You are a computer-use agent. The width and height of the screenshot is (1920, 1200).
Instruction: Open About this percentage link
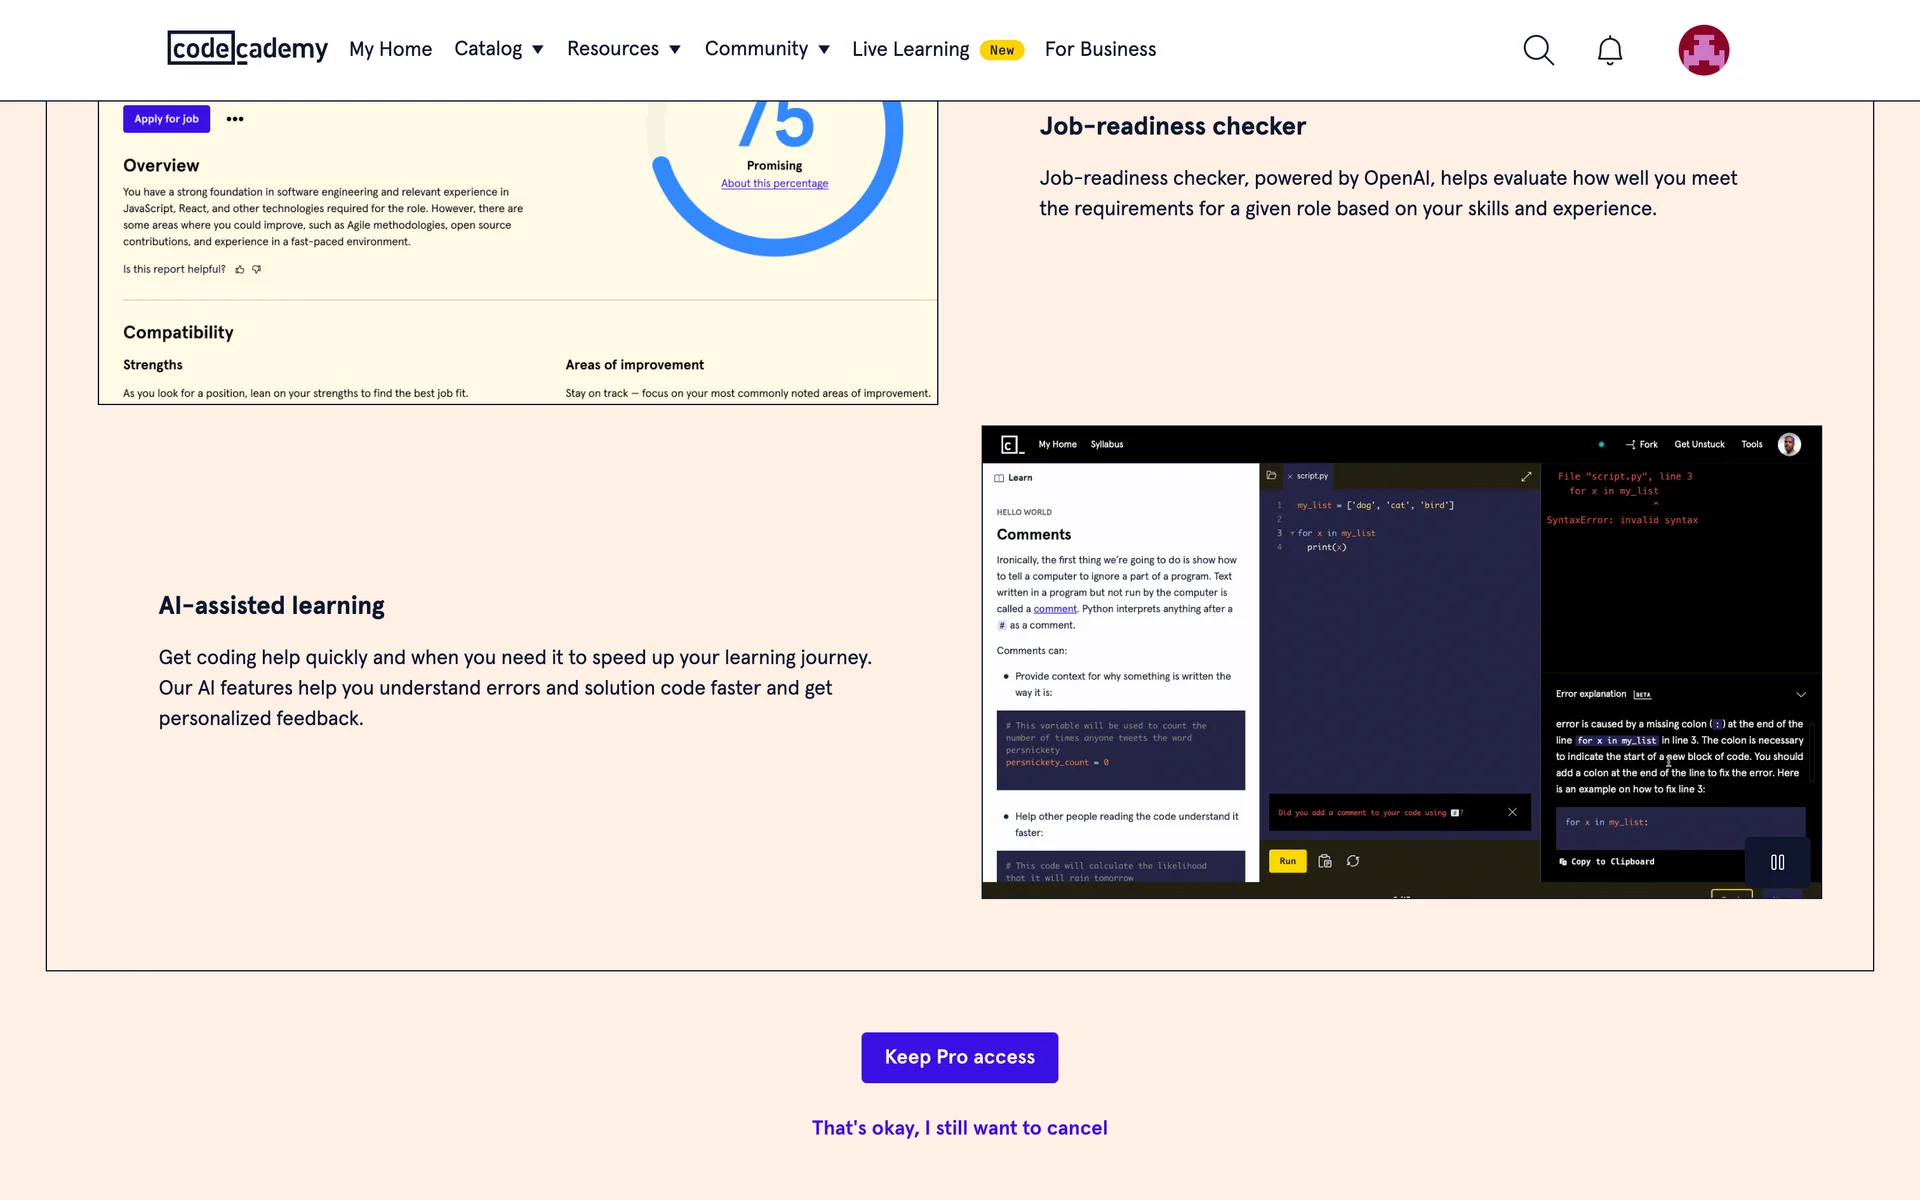(x=774, y=184)
